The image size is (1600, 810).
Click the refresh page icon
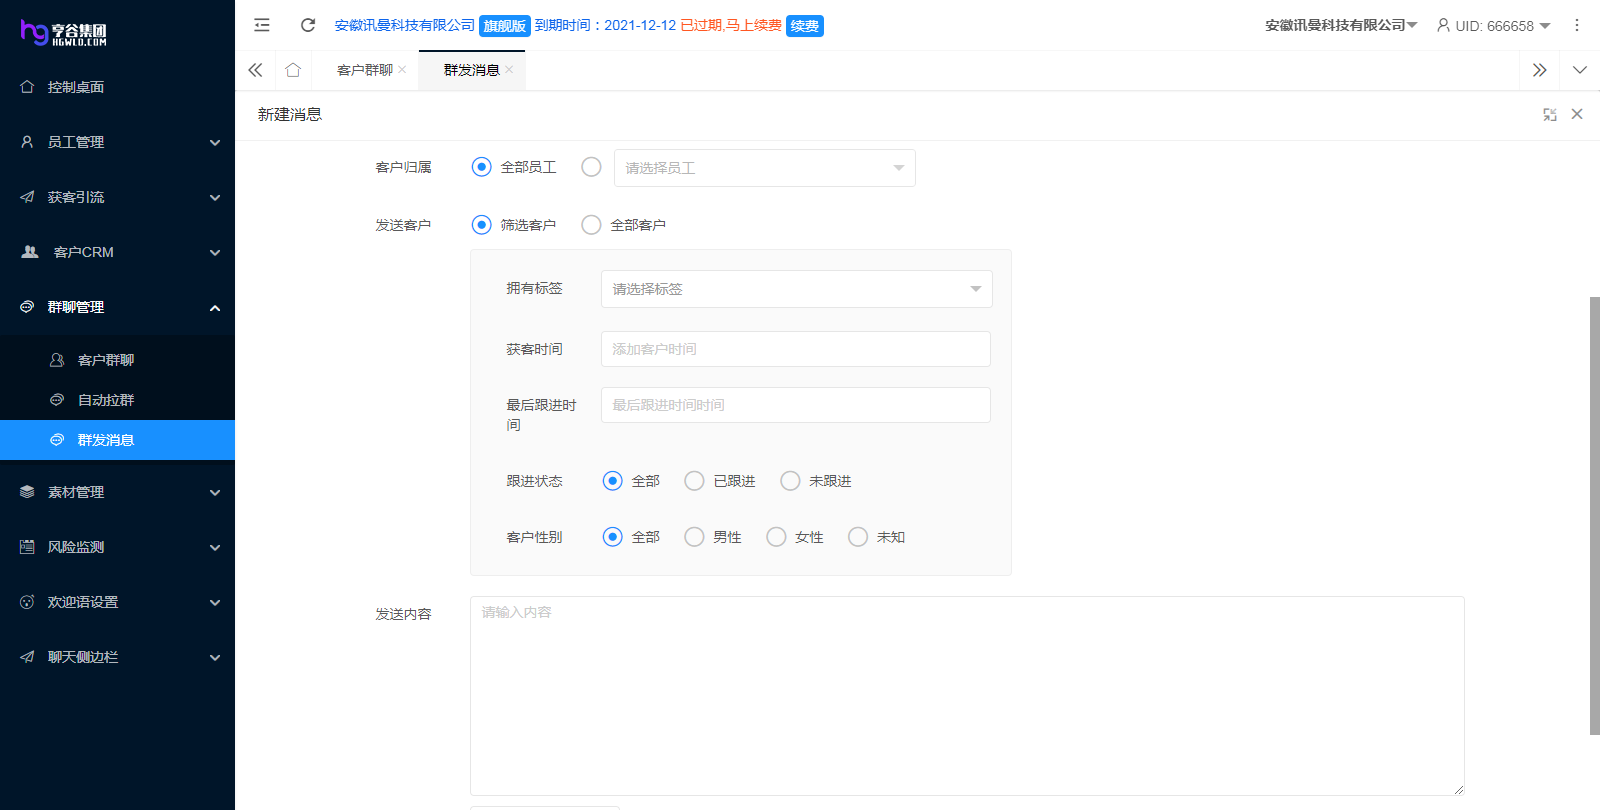tap(308, 25)
